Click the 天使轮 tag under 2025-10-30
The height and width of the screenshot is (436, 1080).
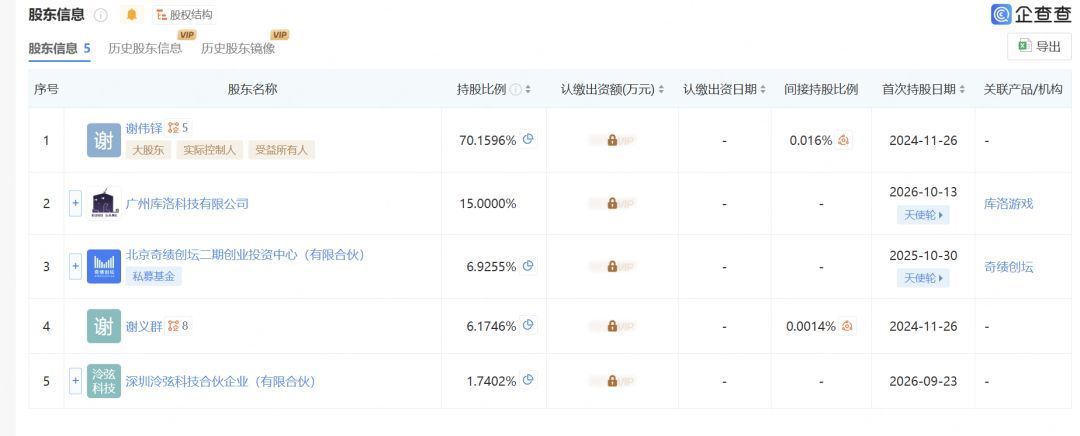click(923, 278)
